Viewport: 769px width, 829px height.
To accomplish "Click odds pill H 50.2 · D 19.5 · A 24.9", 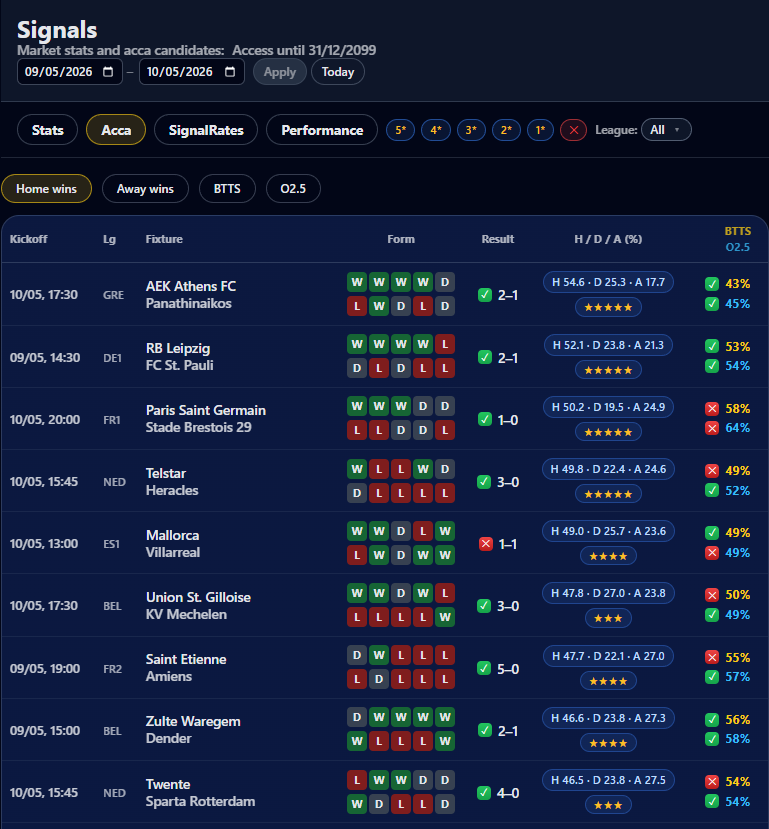I will coord(608,407).
